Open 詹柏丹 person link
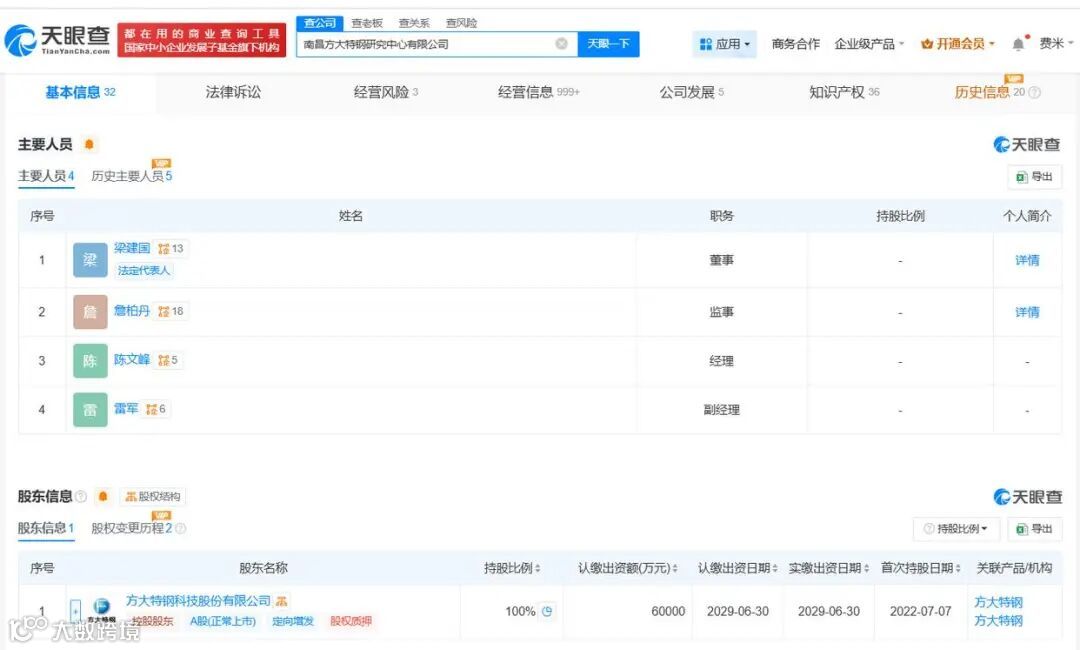Screen dimensions: 1080x650 point(132,311)
